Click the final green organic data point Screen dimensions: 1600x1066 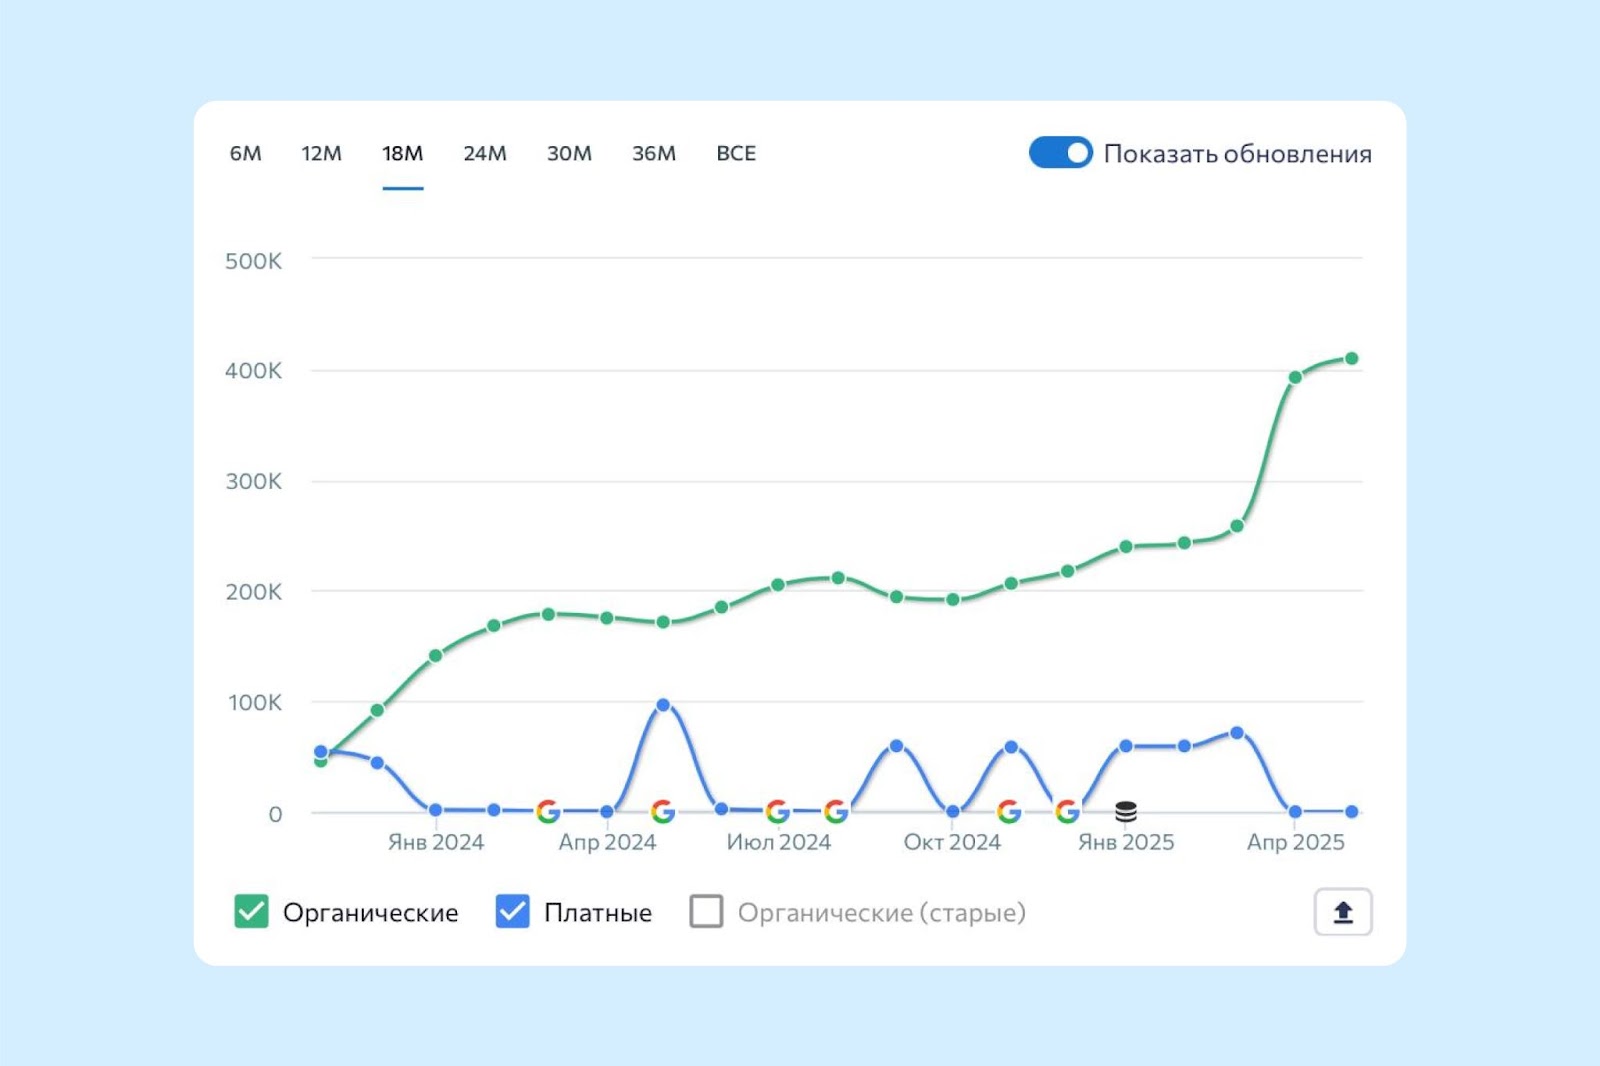click(x=1351, y=358)
